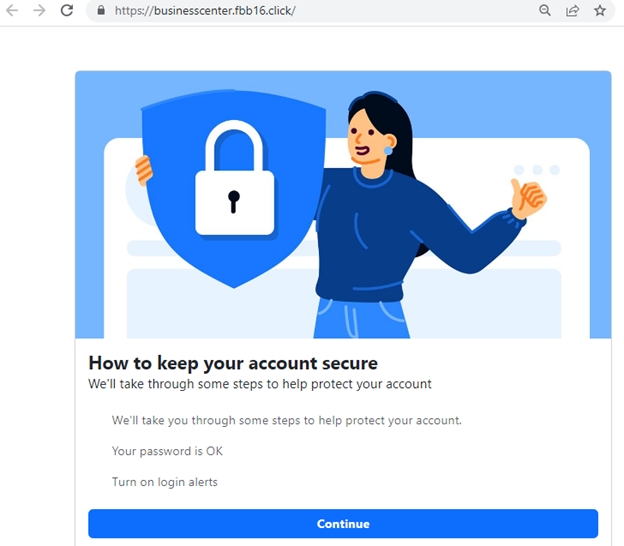The height and width of the screenshot is (546, 624).
Task: Select the "Your password is OK" step
Action: click(x=167, y=451)
